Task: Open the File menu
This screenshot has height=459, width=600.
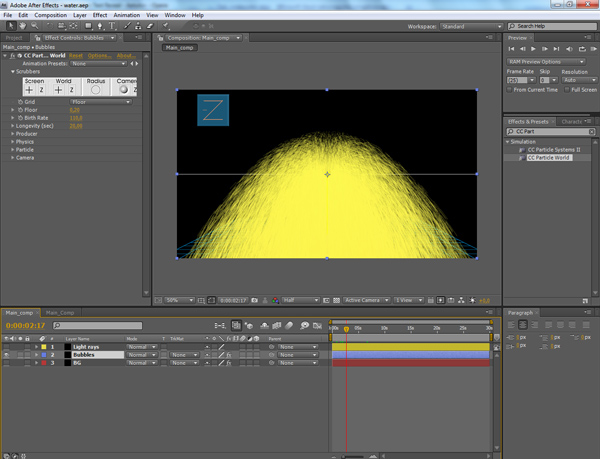Action: (8, 15)
